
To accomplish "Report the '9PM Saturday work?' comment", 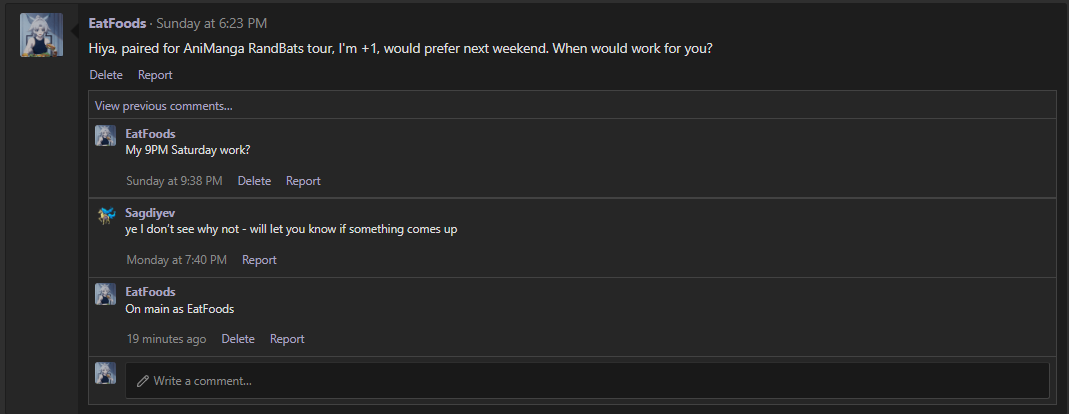I will pyautogui.click(x=303, y=181).
